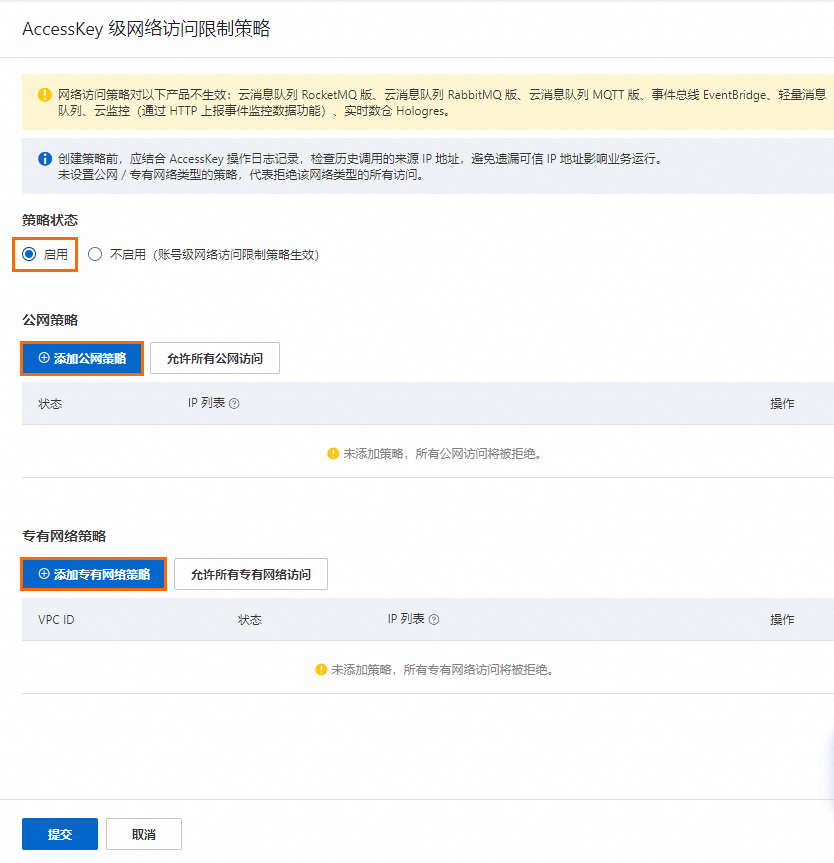This screenshot has height=863, width=834.
Task: Submit the policy with 提交 button
Action: (x=59, y=833)
